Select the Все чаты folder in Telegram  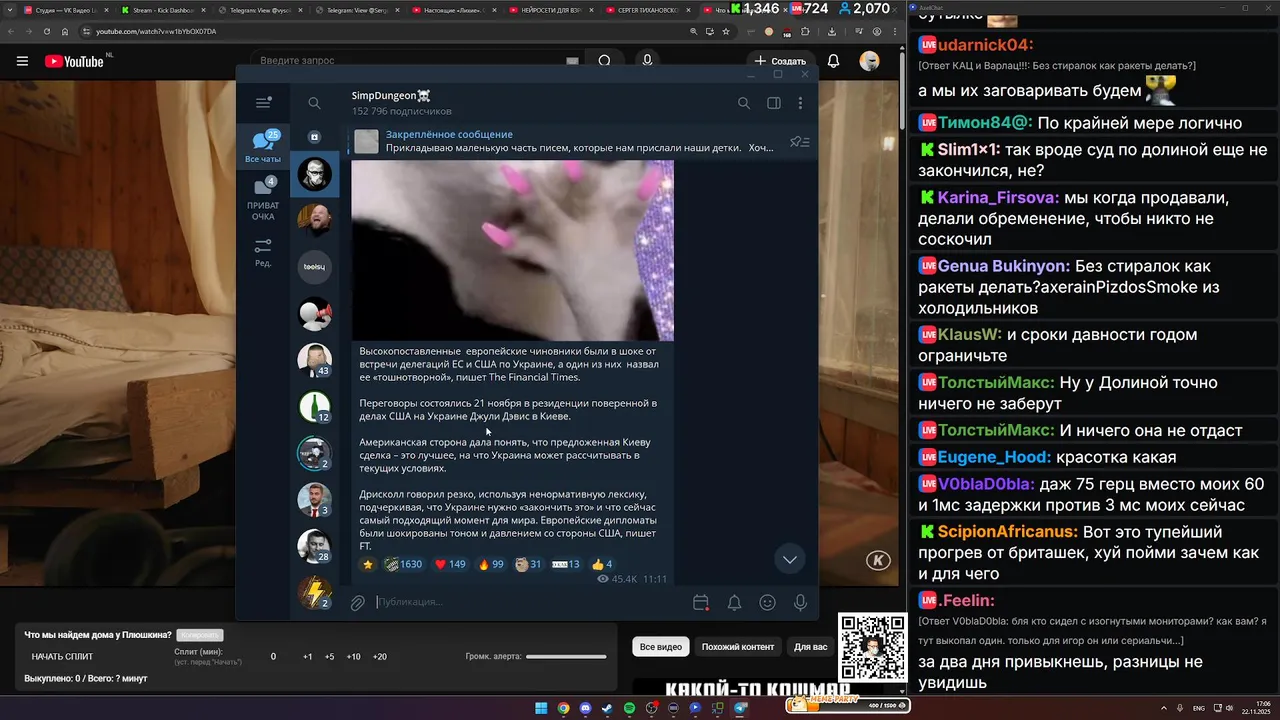click(x=264, y=147)
